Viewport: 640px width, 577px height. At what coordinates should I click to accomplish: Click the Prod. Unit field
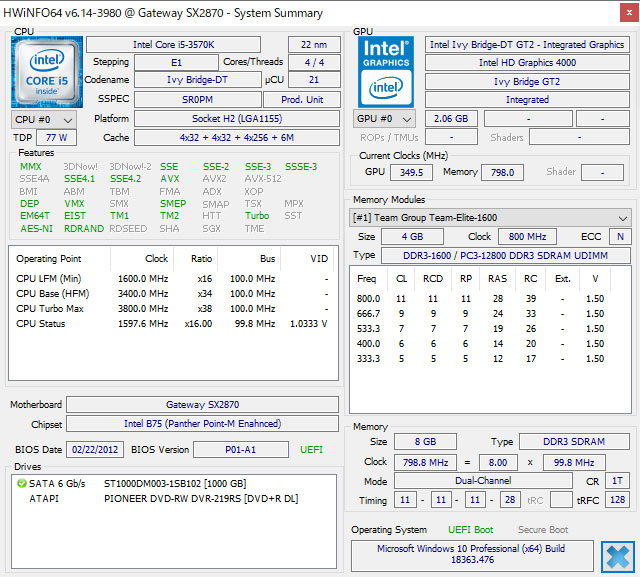click(x=302, y=100)
